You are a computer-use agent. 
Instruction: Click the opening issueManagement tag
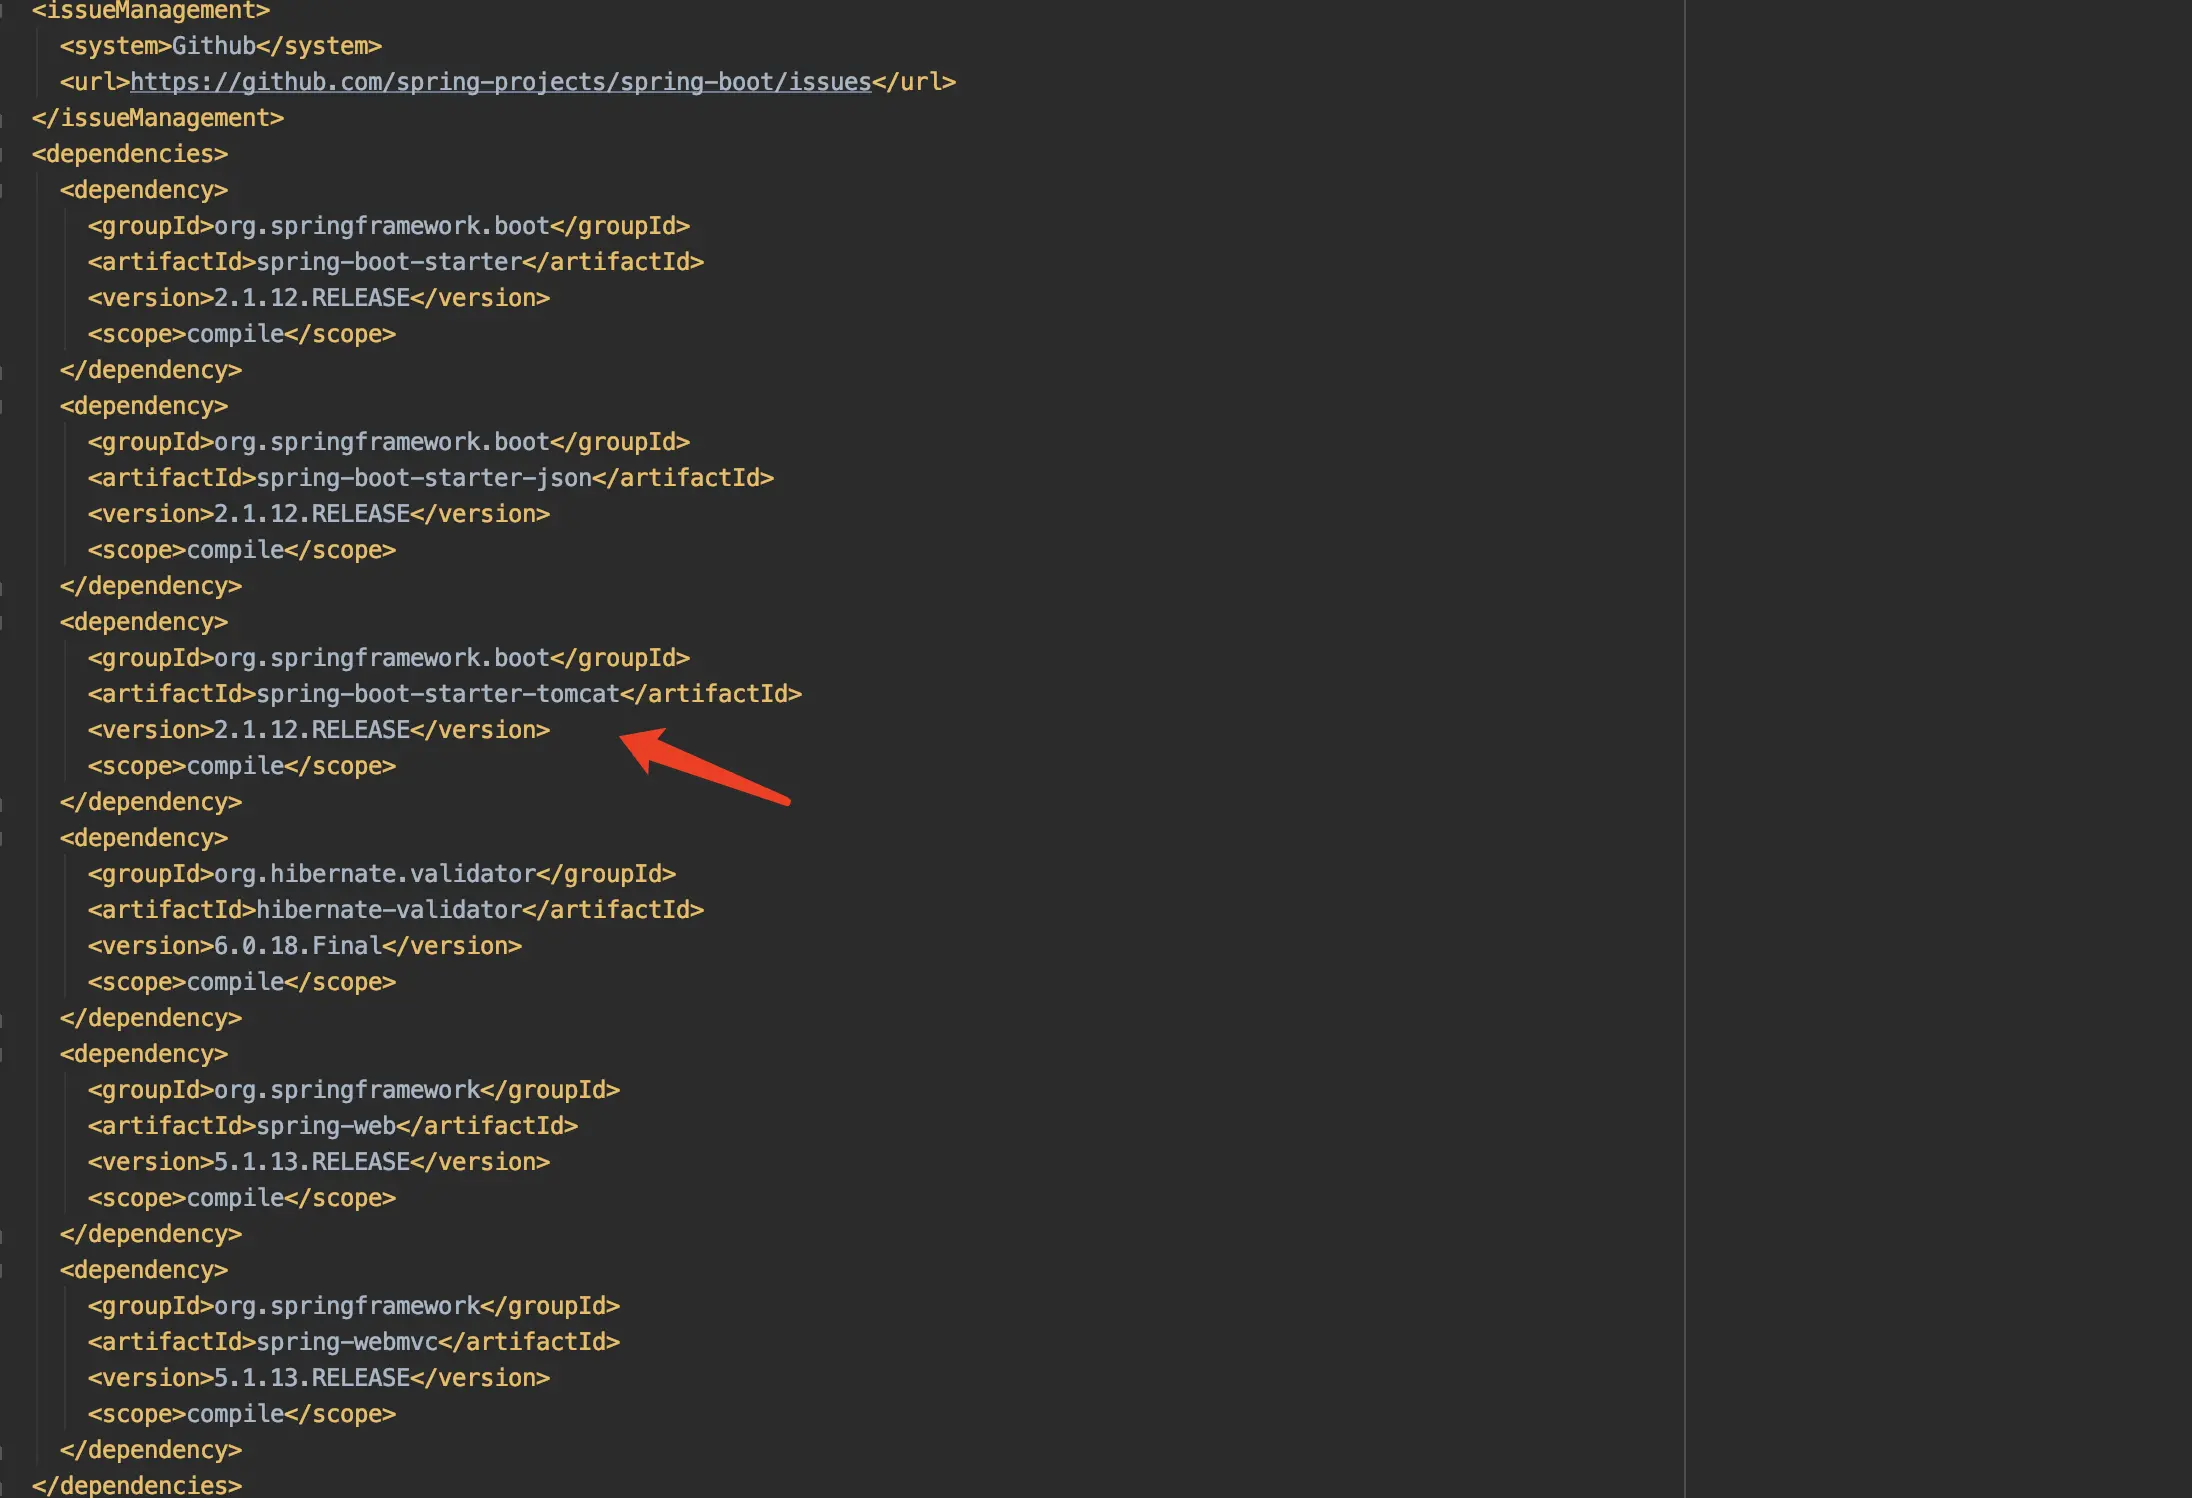click(x=150, y=11)
